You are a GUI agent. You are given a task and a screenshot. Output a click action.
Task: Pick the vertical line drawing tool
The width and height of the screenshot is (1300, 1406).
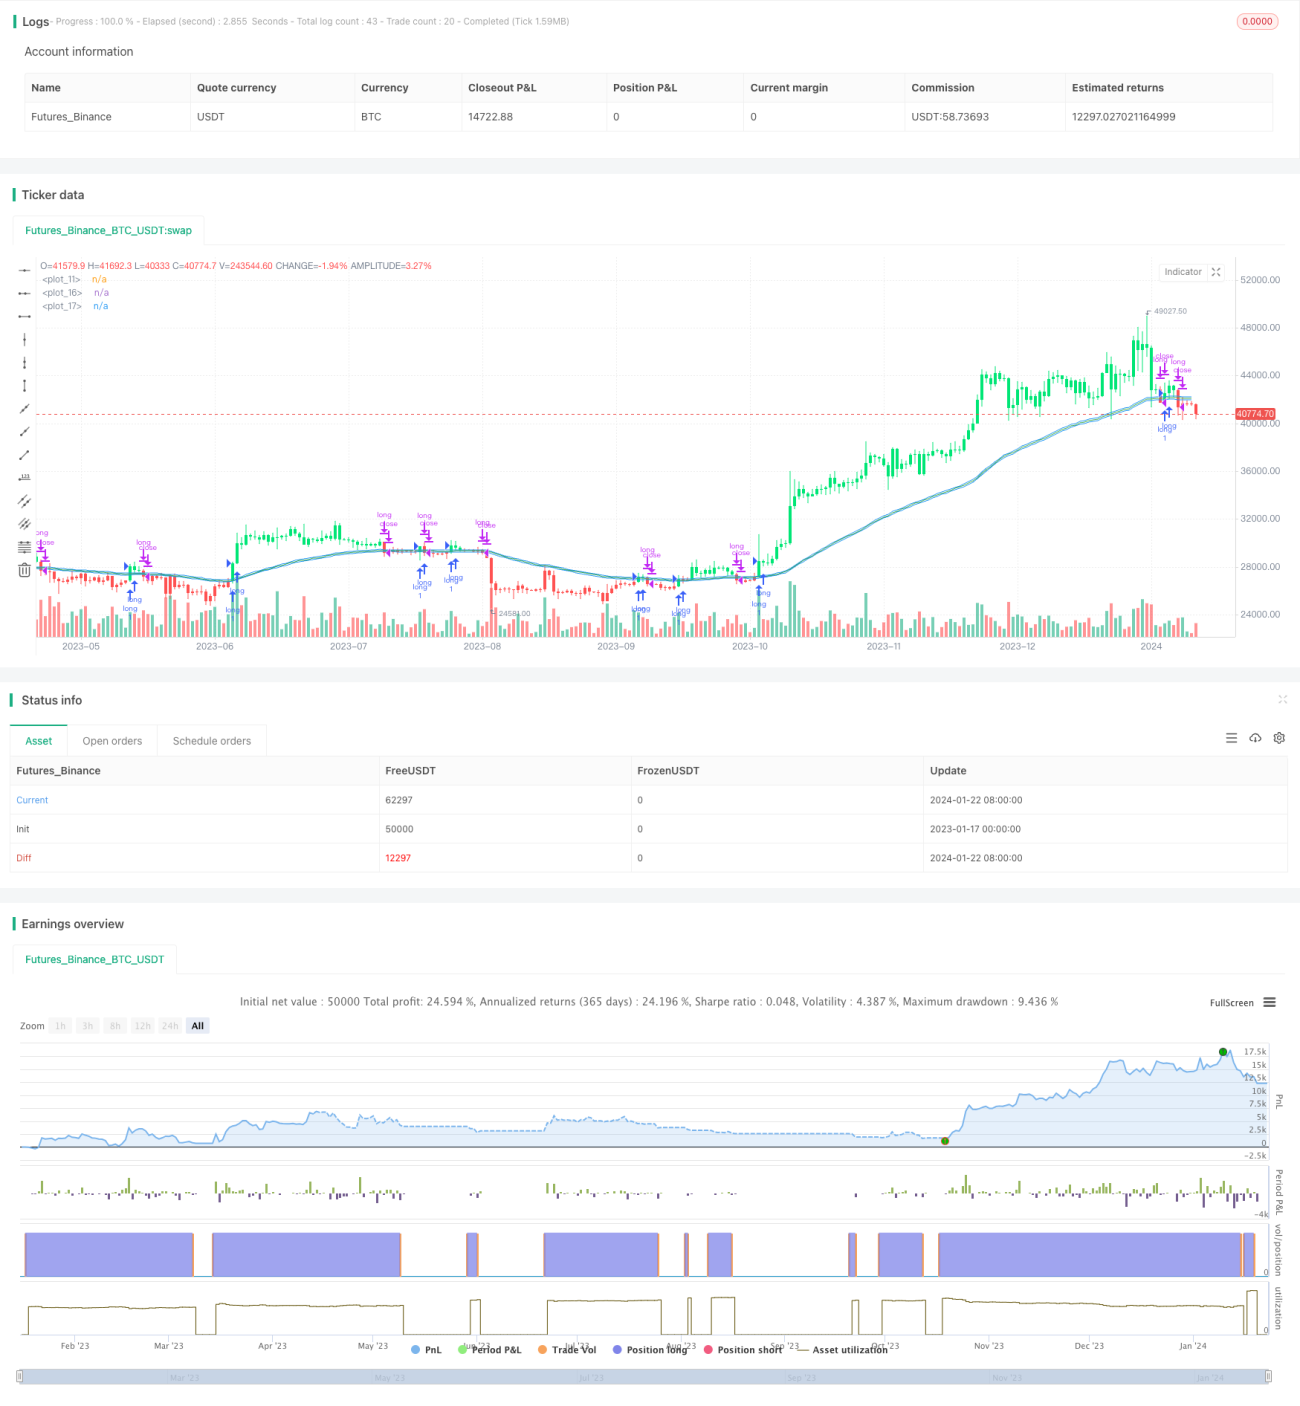pyautogui.click(x=24, y=339)
